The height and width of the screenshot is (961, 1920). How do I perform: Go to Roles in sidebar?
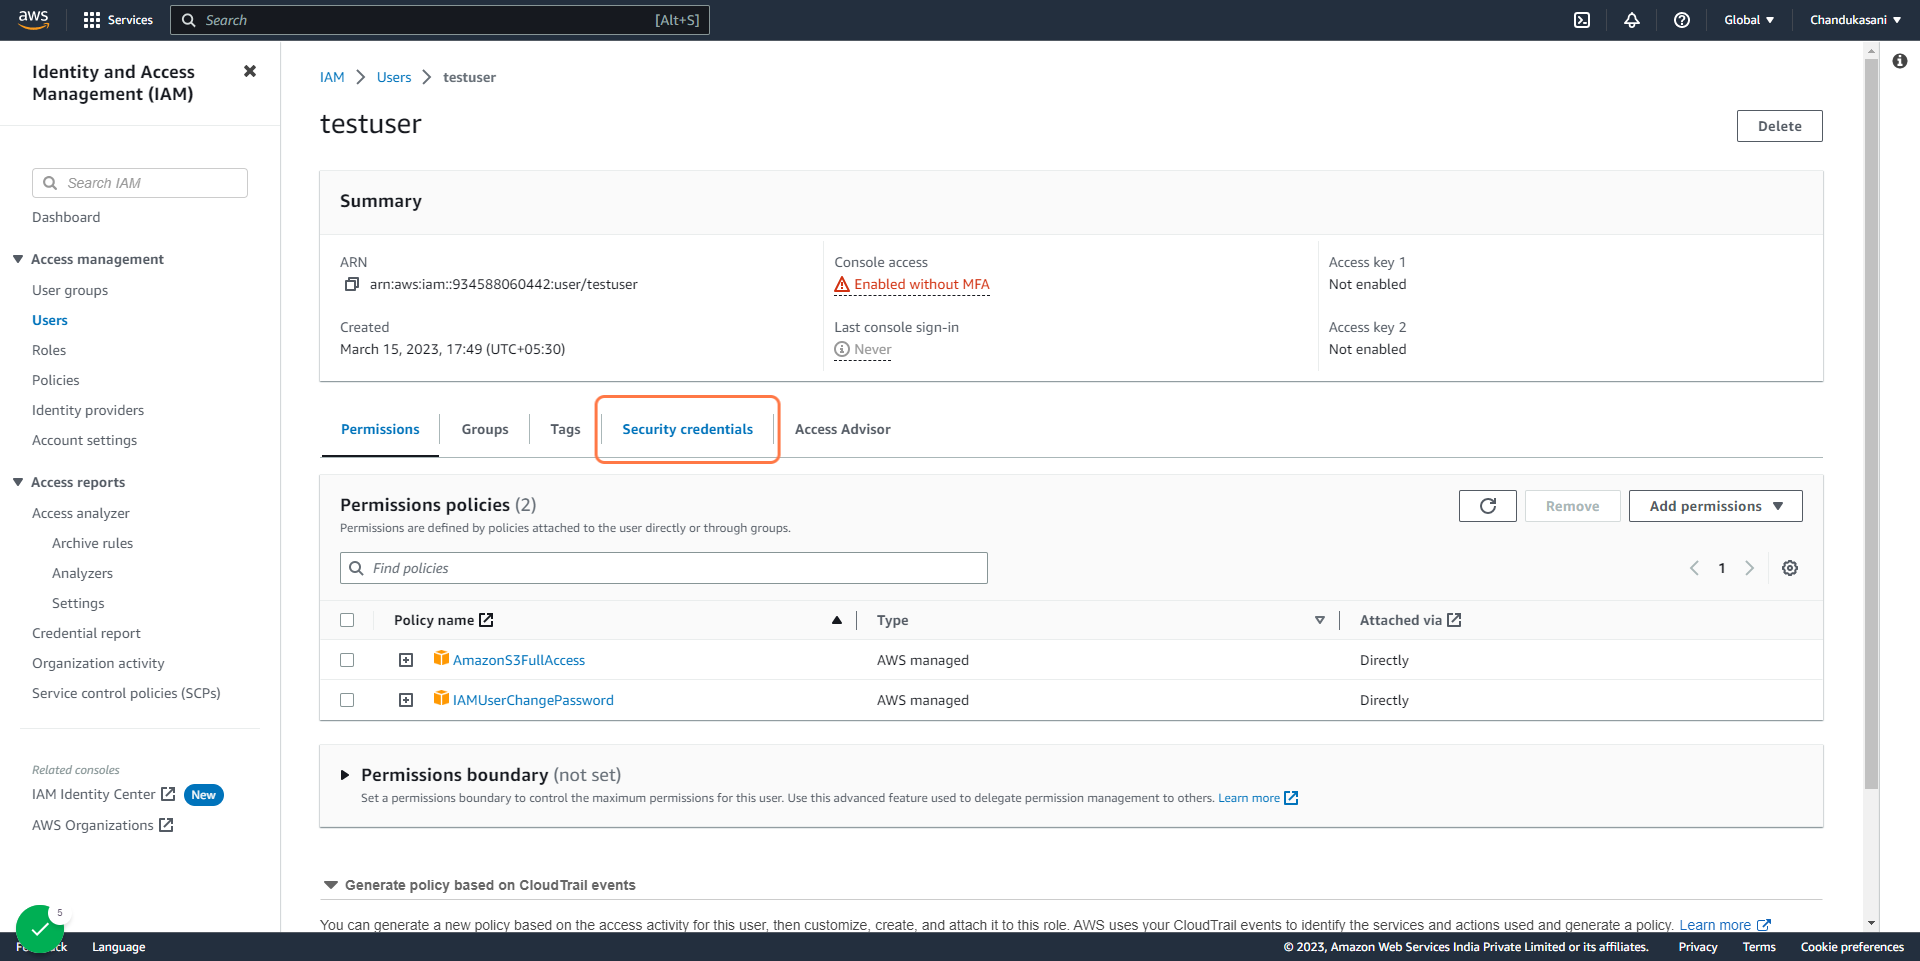[49, 350]
